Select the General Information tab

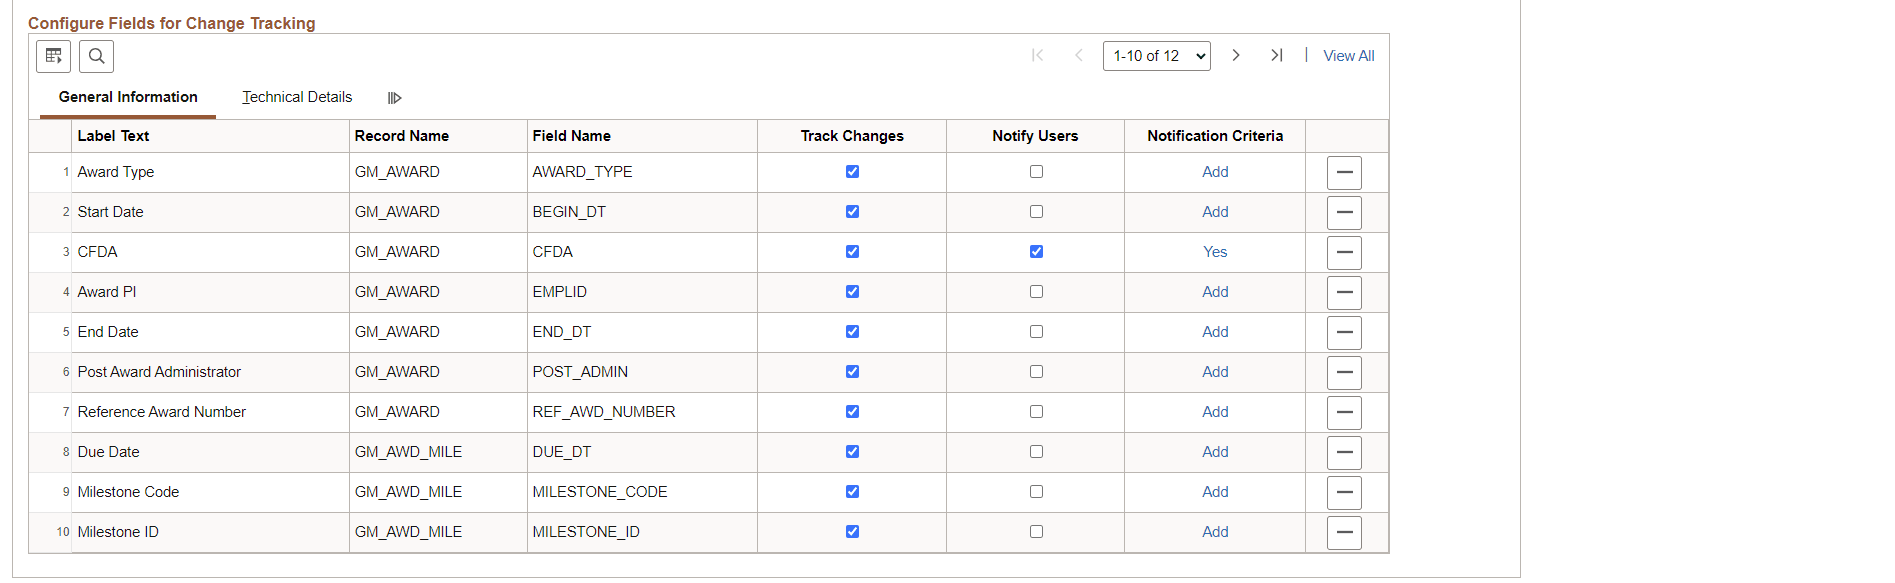coord(128,97)
